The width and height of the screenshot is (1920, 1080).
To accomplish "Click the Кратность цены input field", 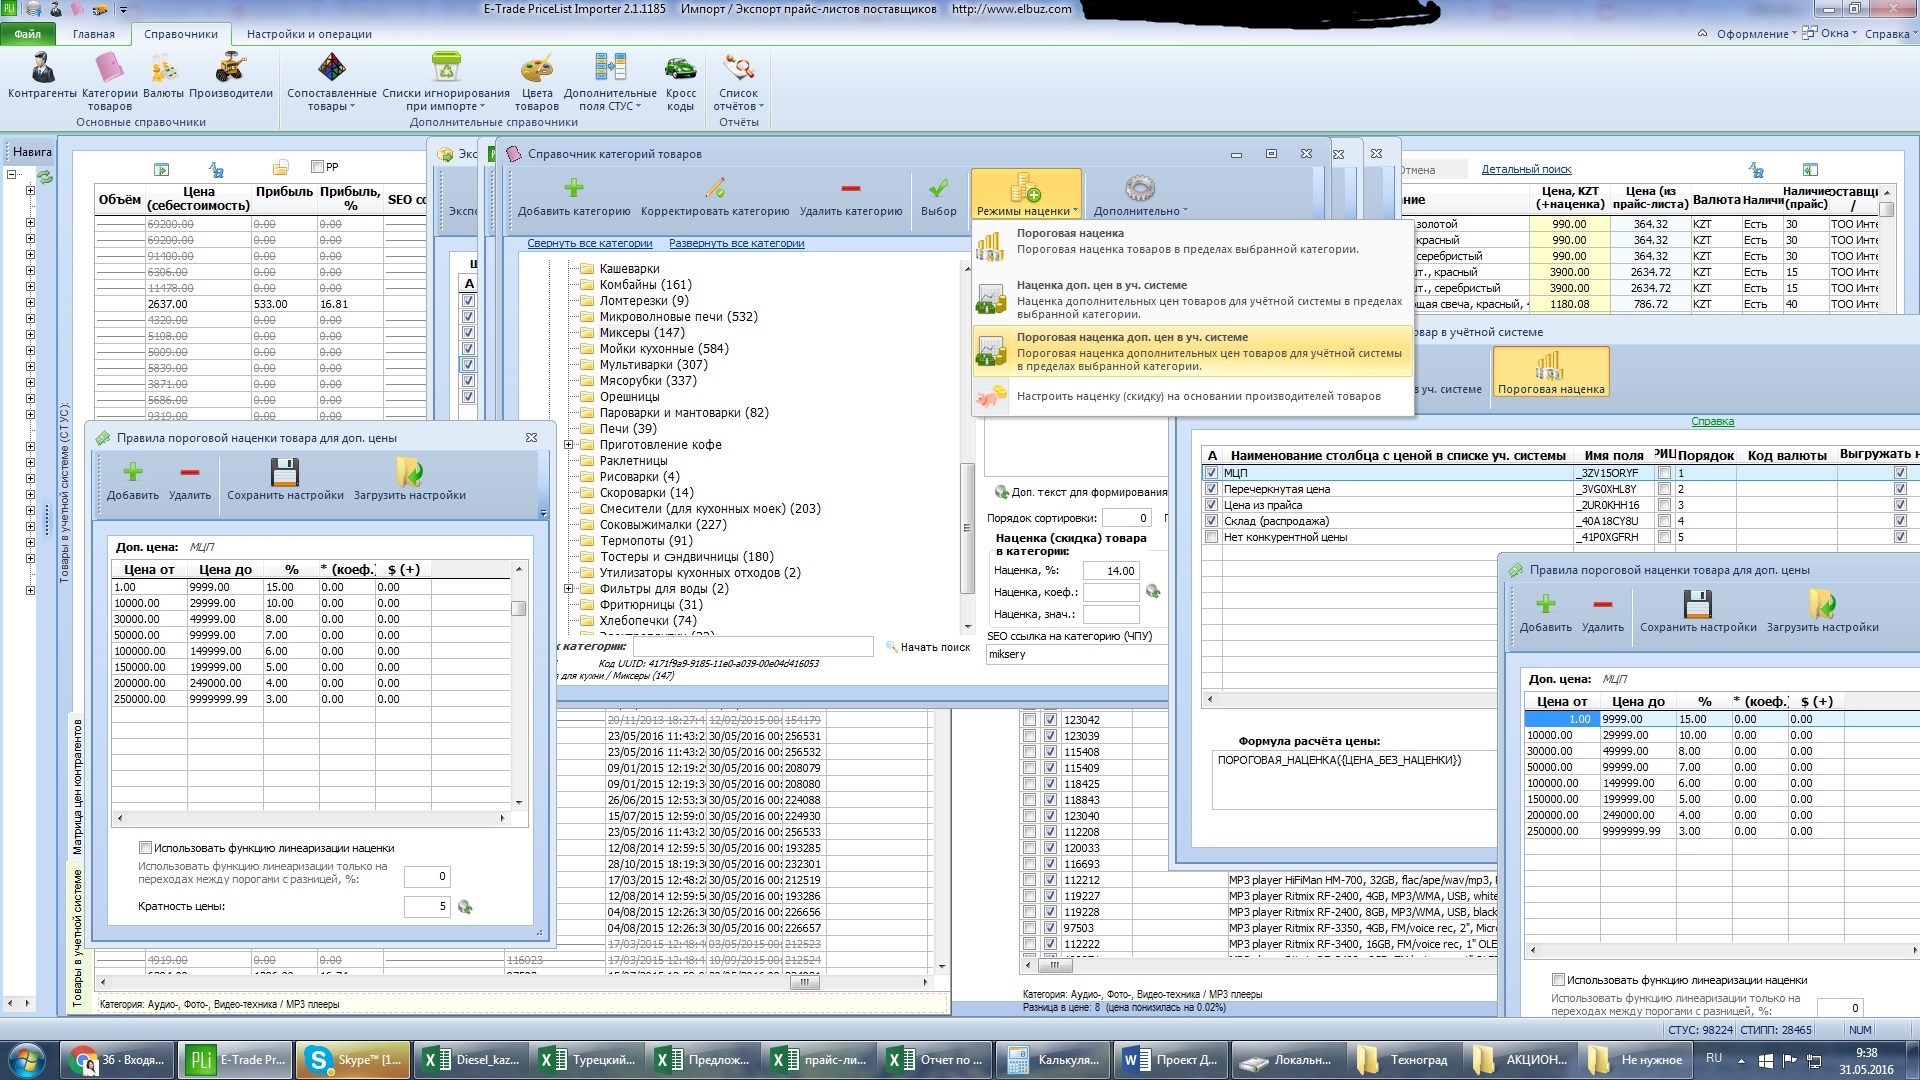I will 427,907.
